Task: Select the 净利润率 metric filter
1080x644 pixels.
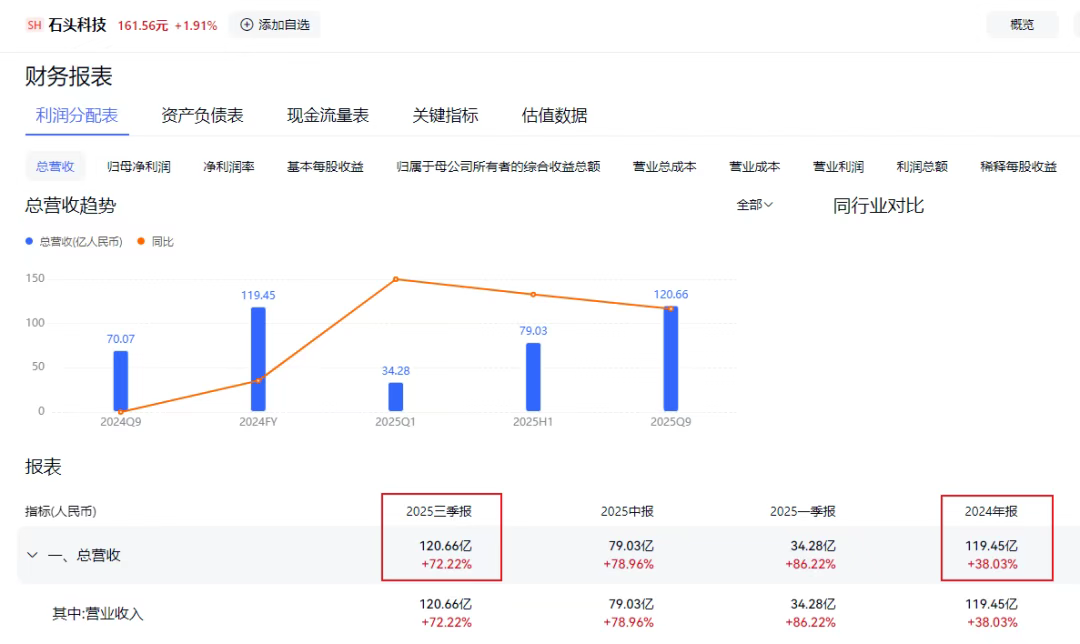Action: point(229,167)
